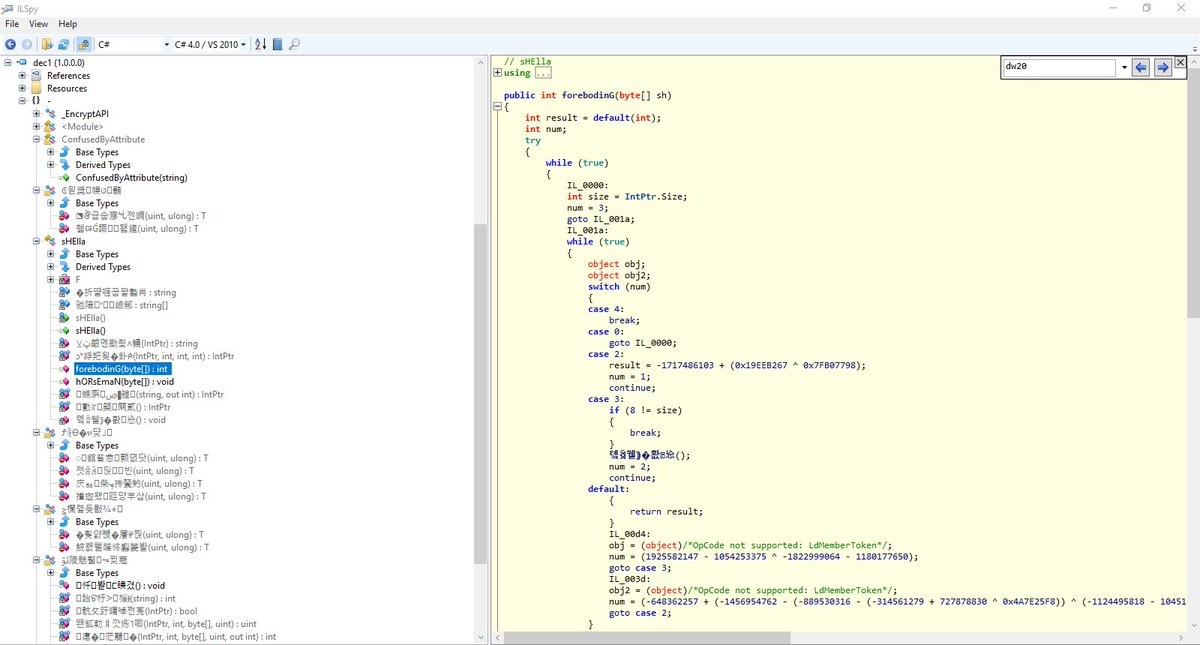Select the F nested type item
Image resolution: width=1200 pixels, height=645 pixels.
coord(78,280)
